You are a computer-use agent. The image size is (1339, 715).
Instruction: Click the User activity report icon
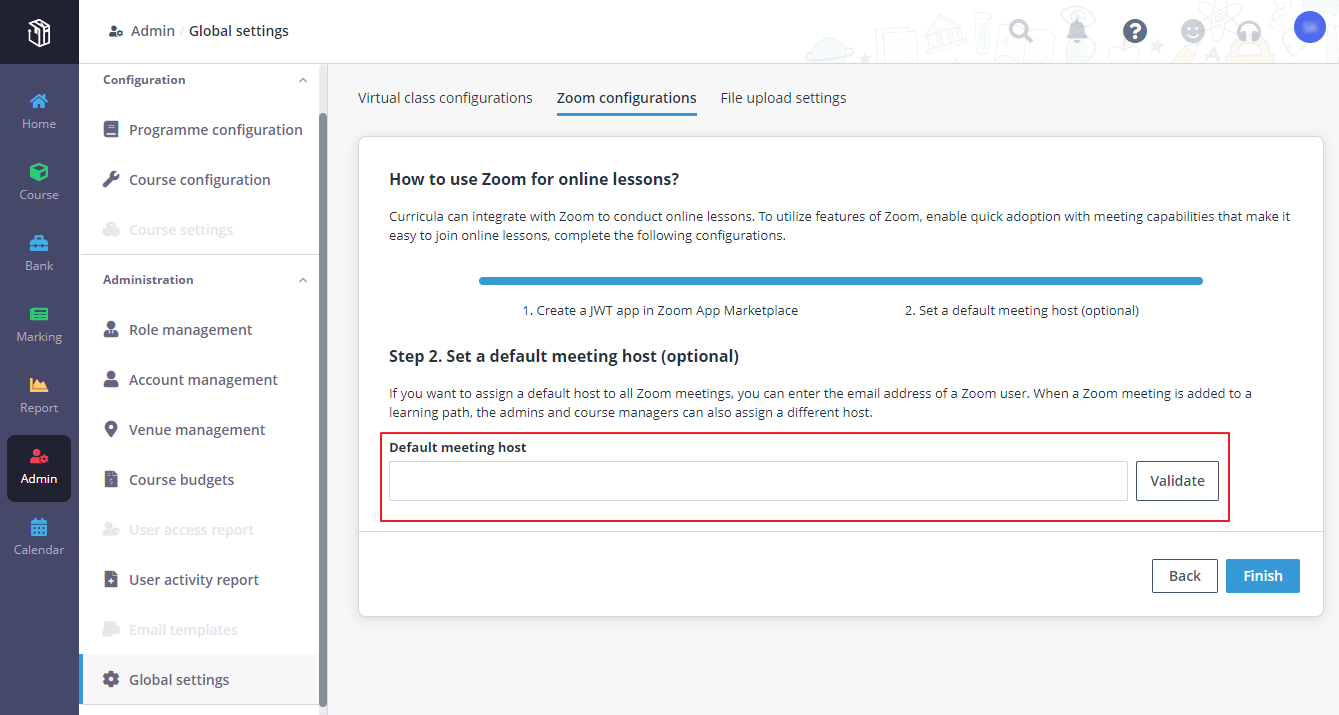point(111,579)
